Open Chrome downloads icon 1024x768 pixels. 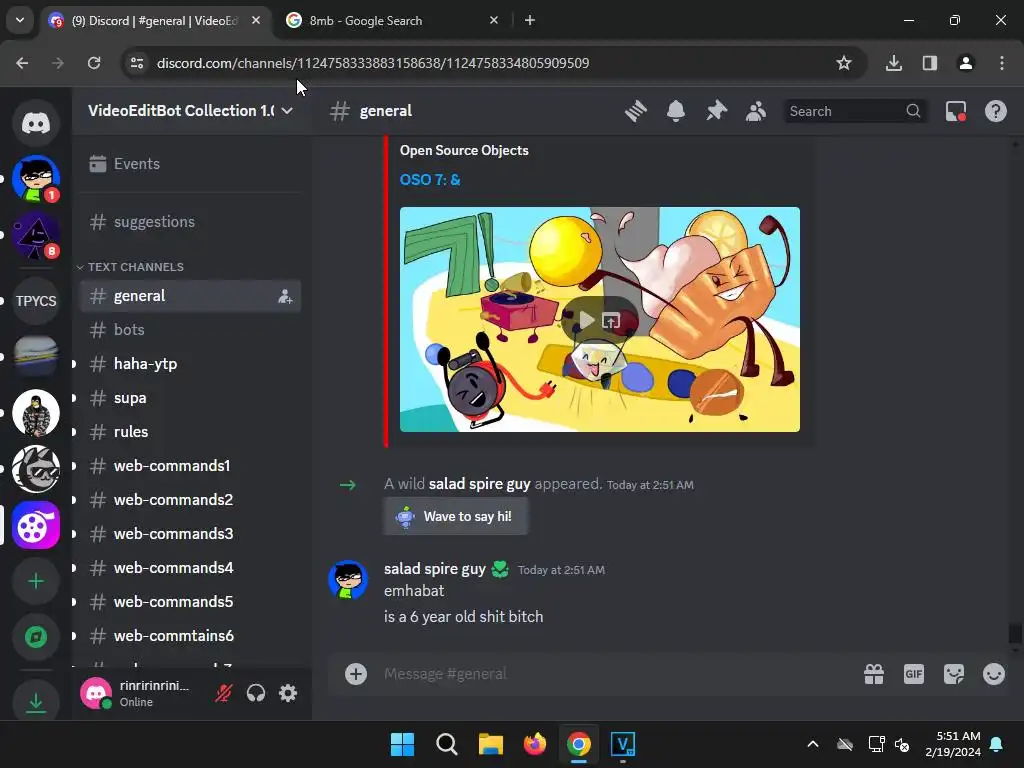click(894, 63)
